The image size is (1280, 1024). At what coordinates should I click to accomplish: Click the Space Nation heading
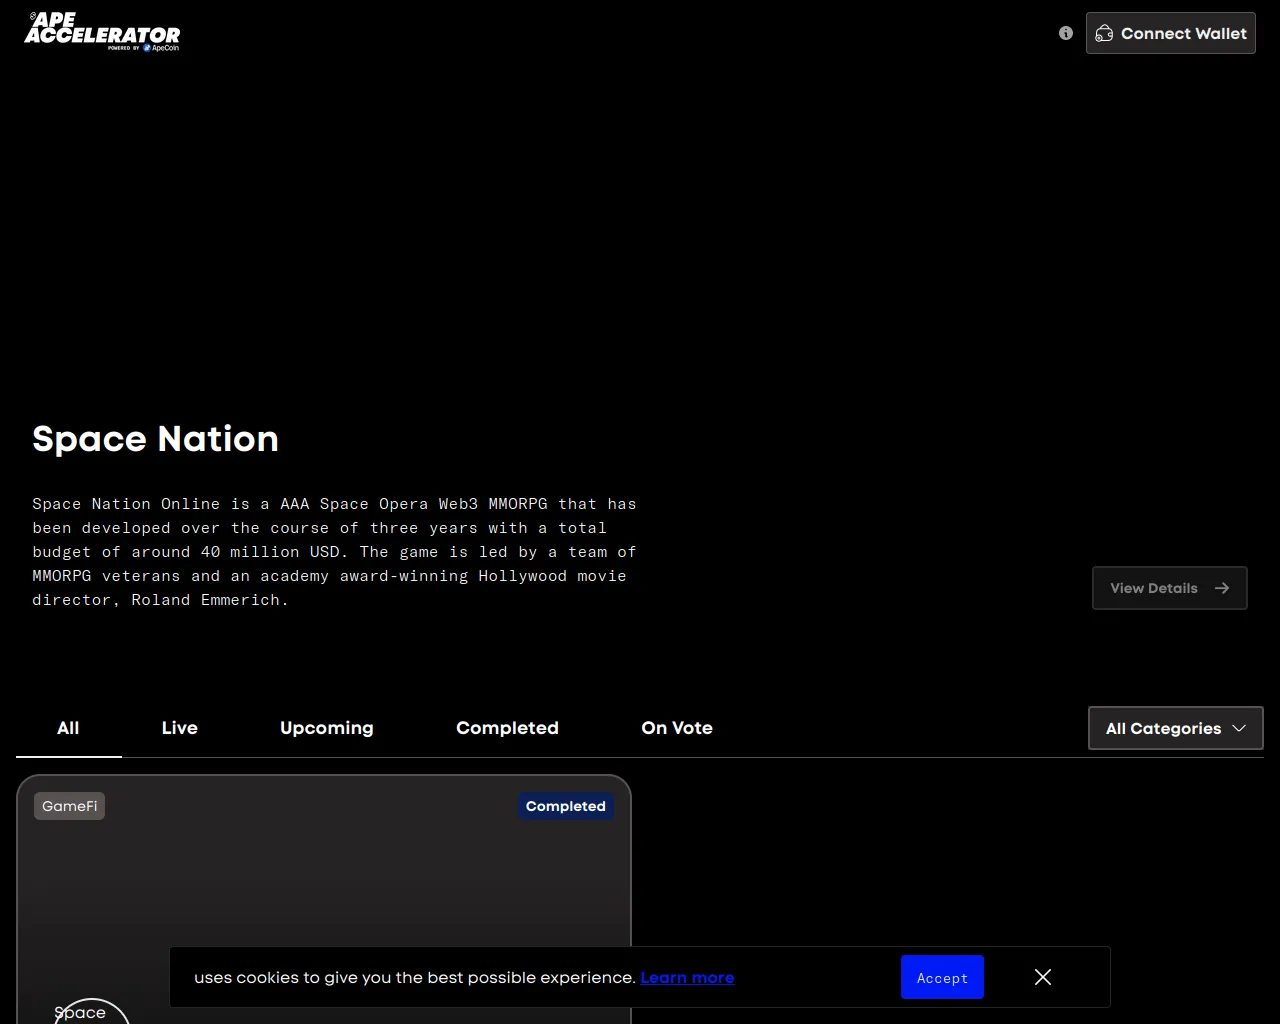pyautogui.click(x=155, y=439)
